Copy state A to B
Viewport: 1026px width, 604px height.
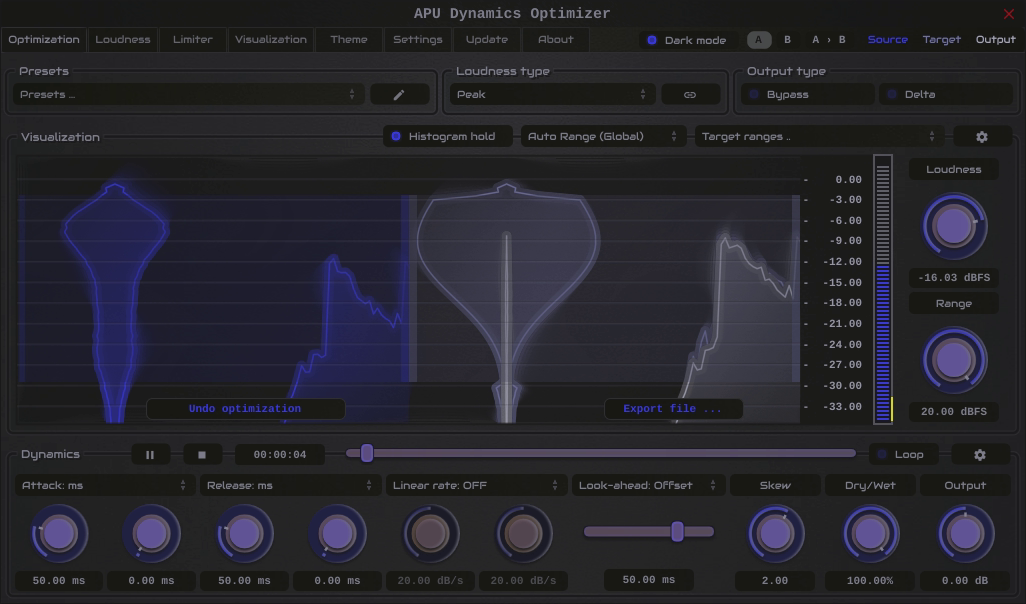[828, 40]
